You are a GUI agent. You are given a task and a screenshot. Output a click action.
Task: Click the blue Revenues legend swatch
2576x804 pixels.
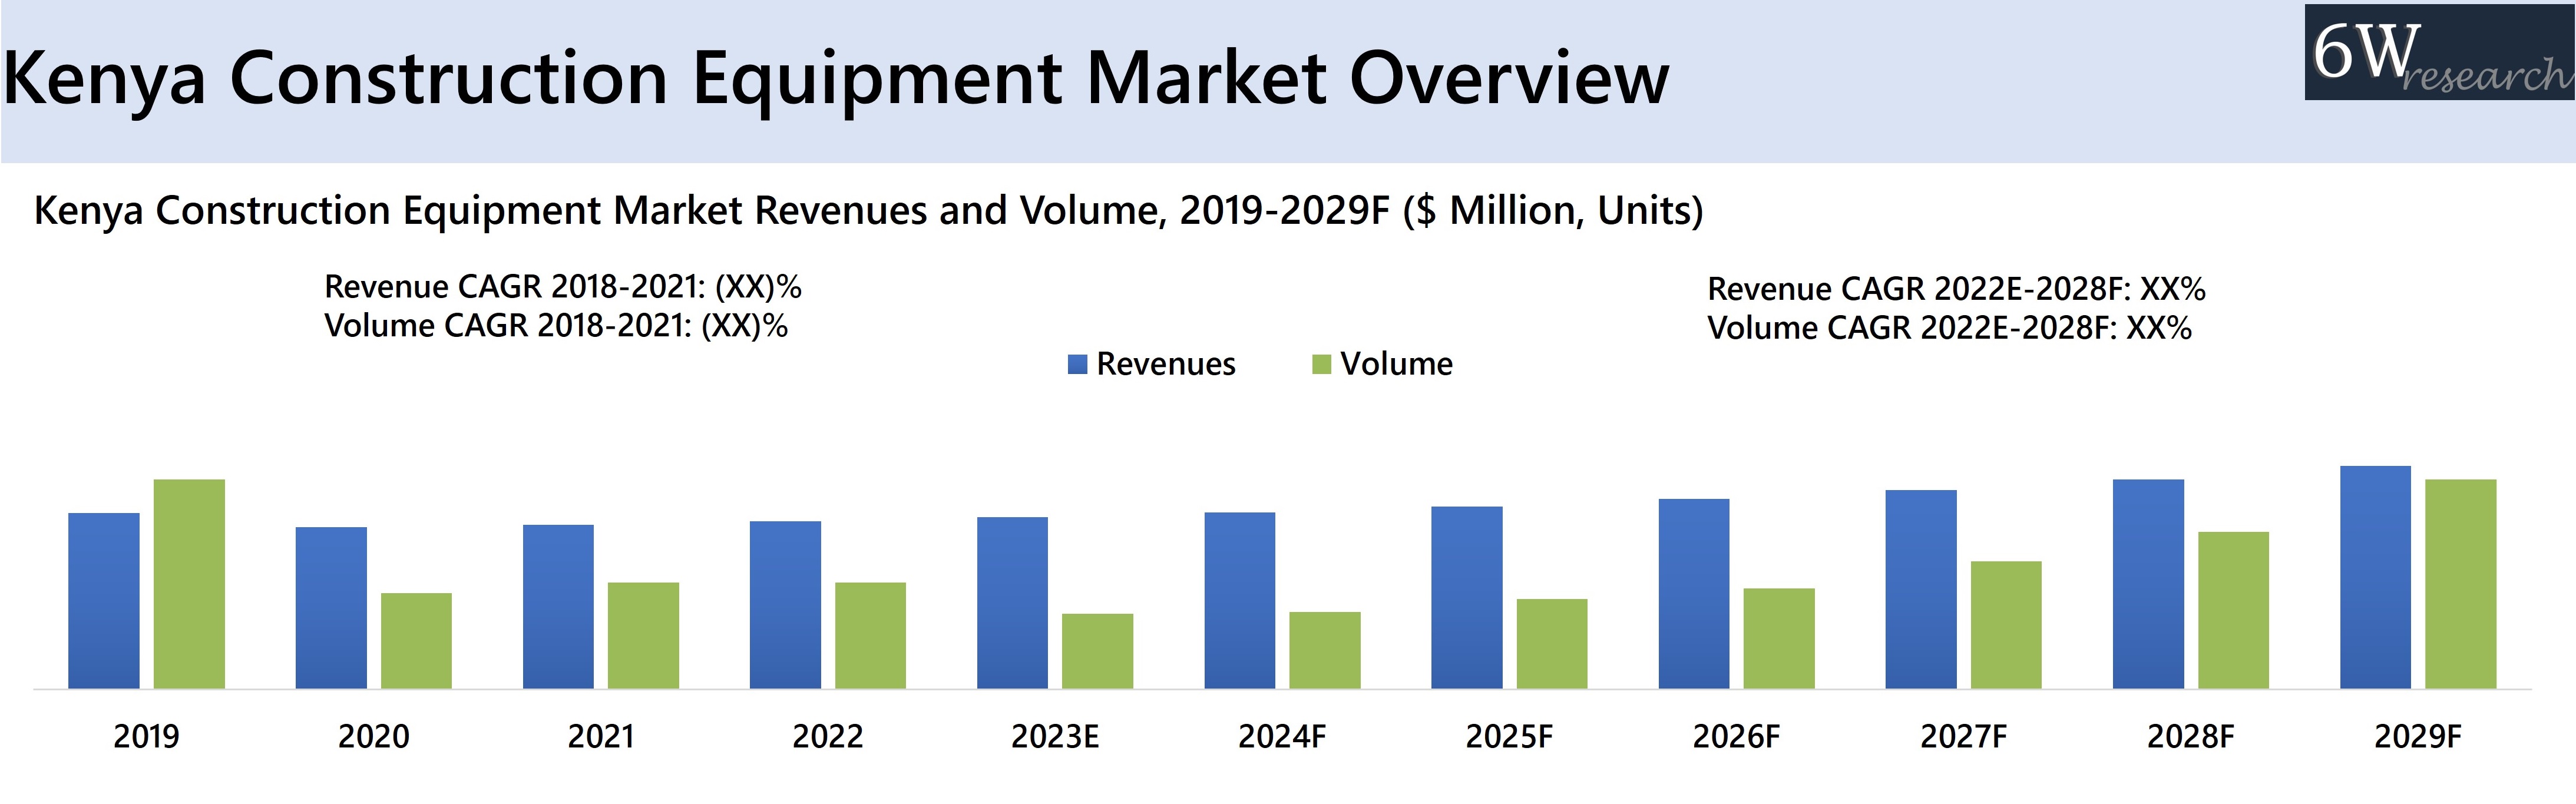pyautogui.click(x=1077, y=364)
